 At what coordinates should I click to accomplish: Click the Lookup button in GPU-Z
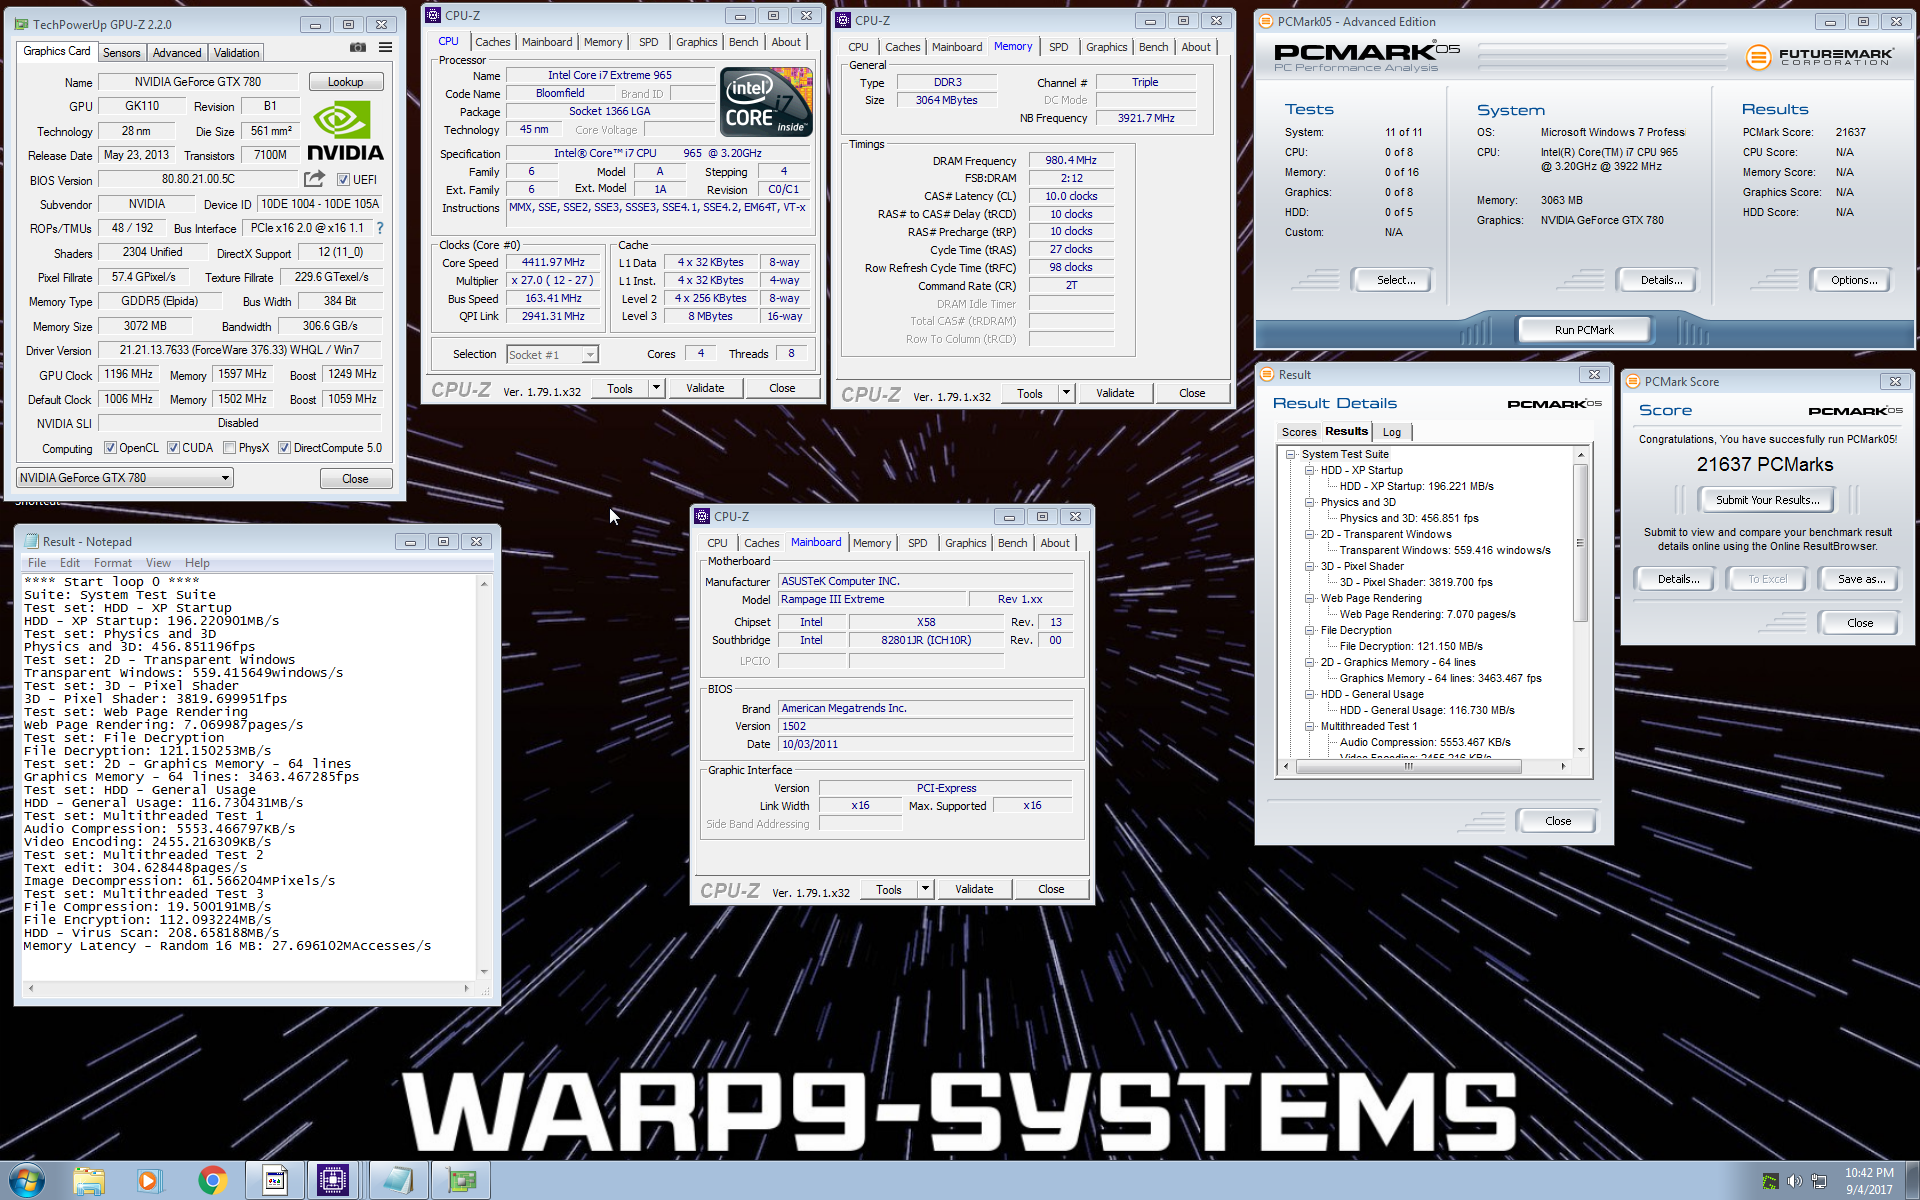point(345,82)
